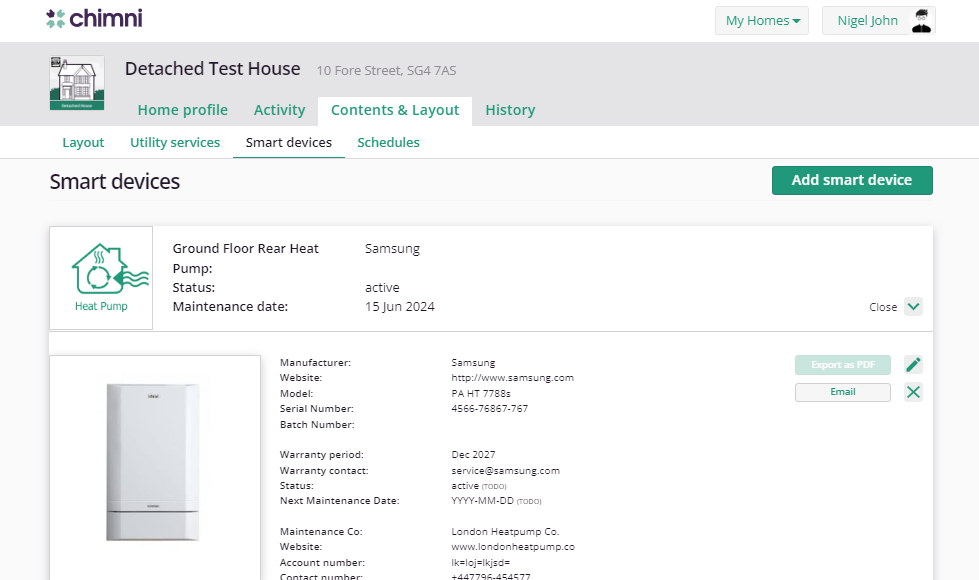The height and width of the screenshot is (580, 979).
Task: Open the Home profile tab
Action: point(182,110)
